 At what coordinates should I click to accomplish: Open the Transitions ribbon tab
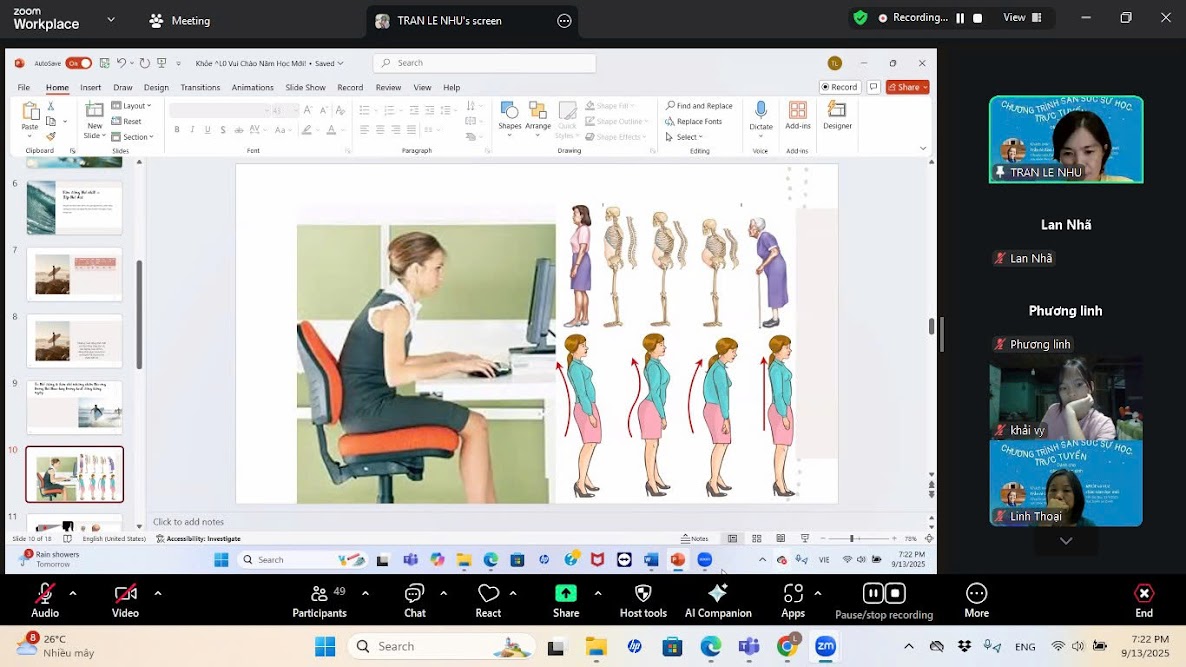(x=200, y=88)
